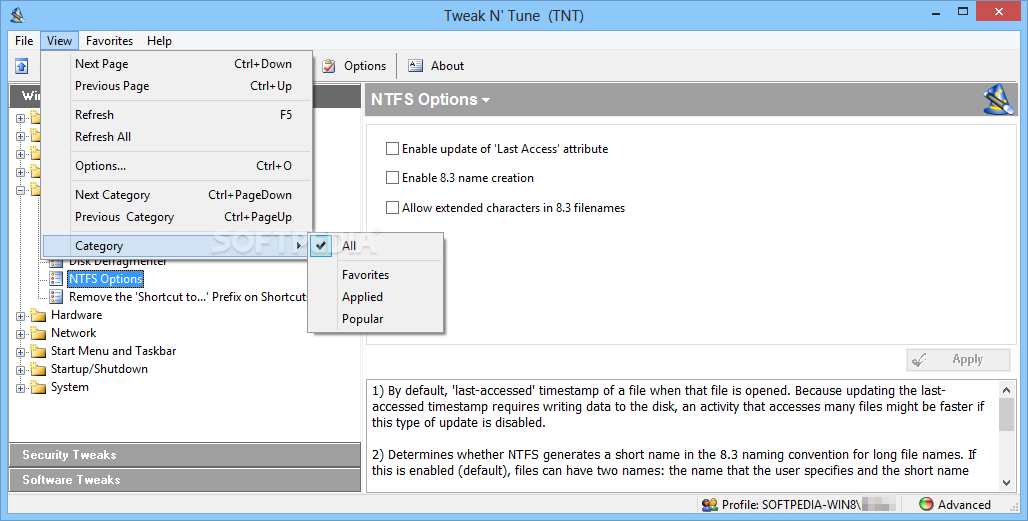The height and width of the screenshot is (521, 1028).
Task: Open the Security Tweaks panel
Action: click(x=185, y=455)
